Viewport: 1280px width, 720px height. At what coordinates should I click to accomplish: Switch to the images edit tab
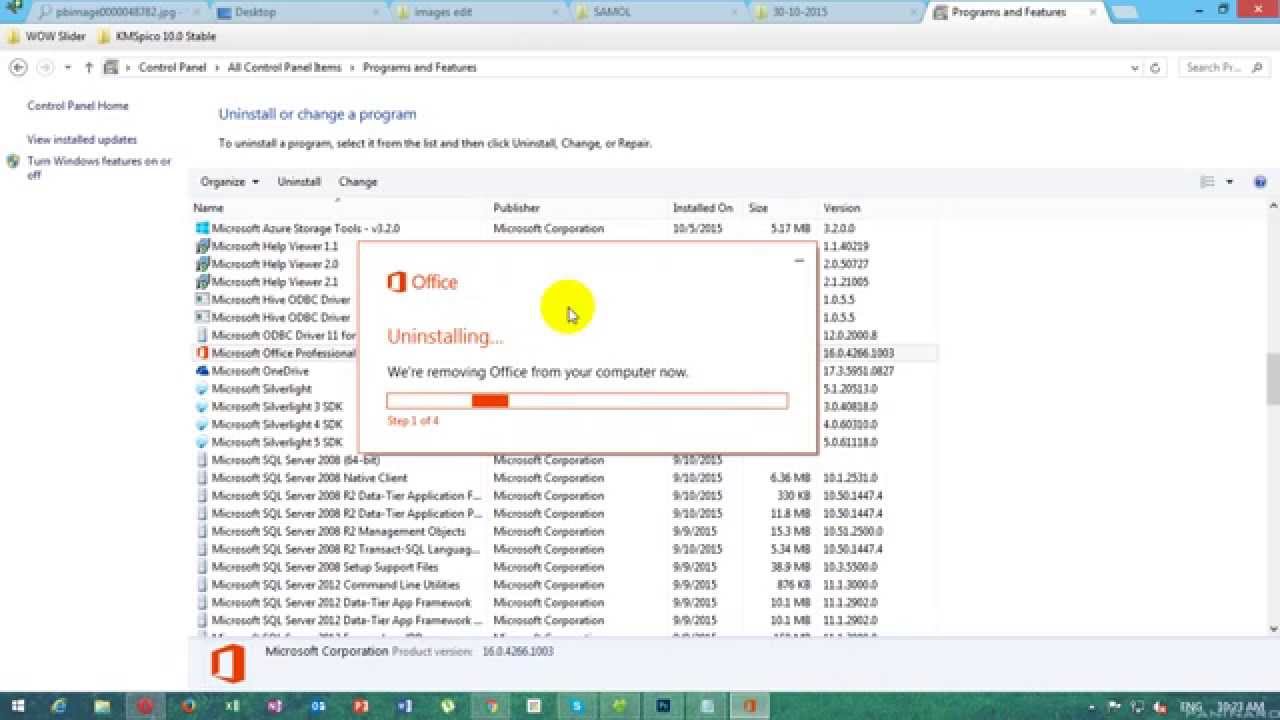tap(479, 12)
